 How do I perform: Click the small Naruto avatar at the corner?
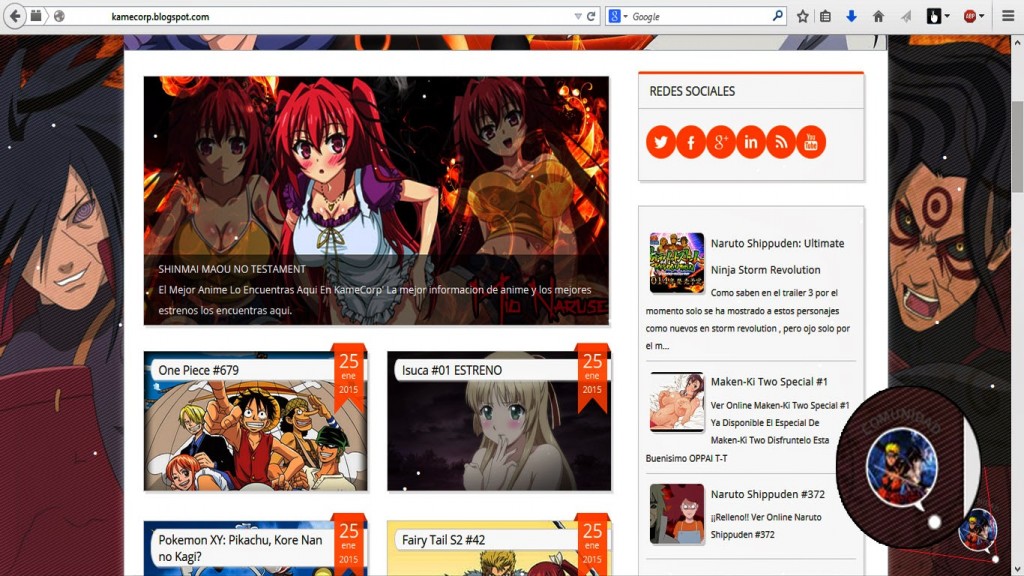click(x=978, y=530)
